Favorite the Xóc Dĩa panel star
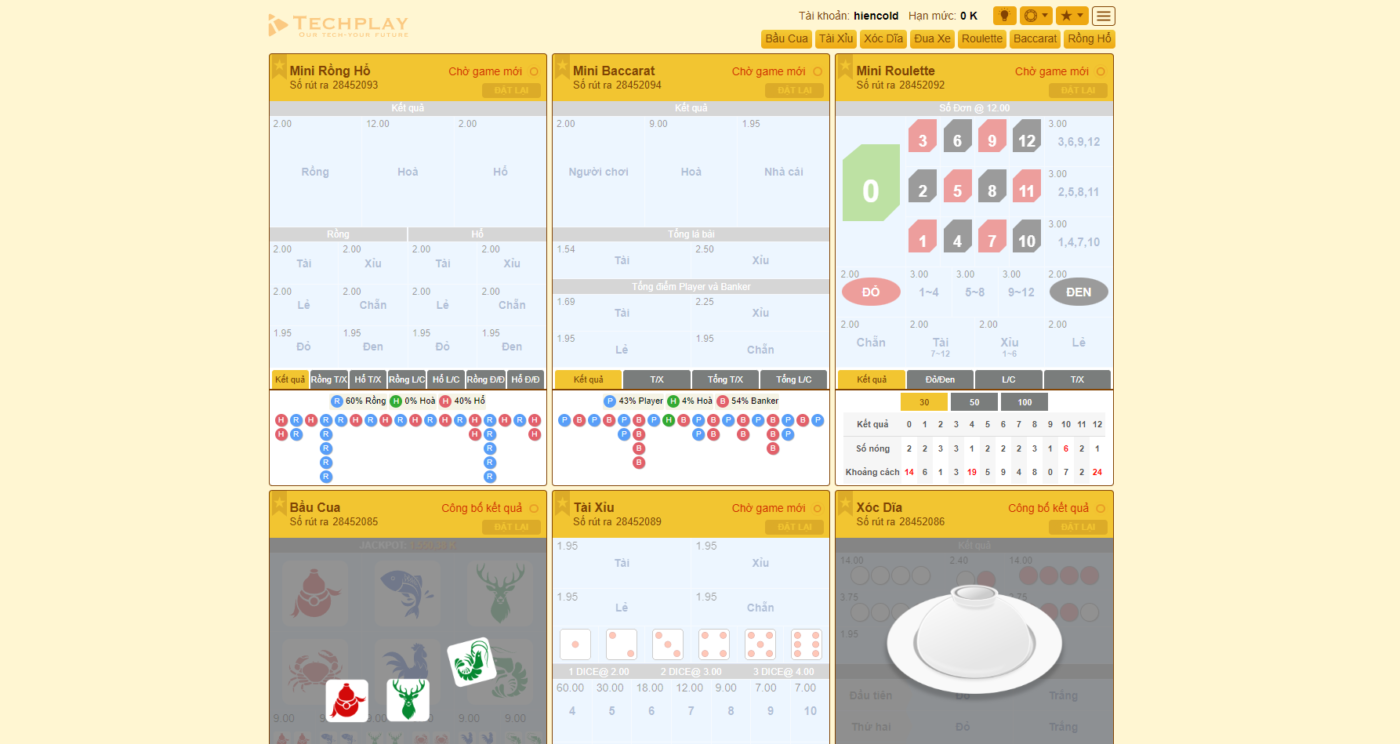Viewport: 1400px width, 744px height. (845, 503)
